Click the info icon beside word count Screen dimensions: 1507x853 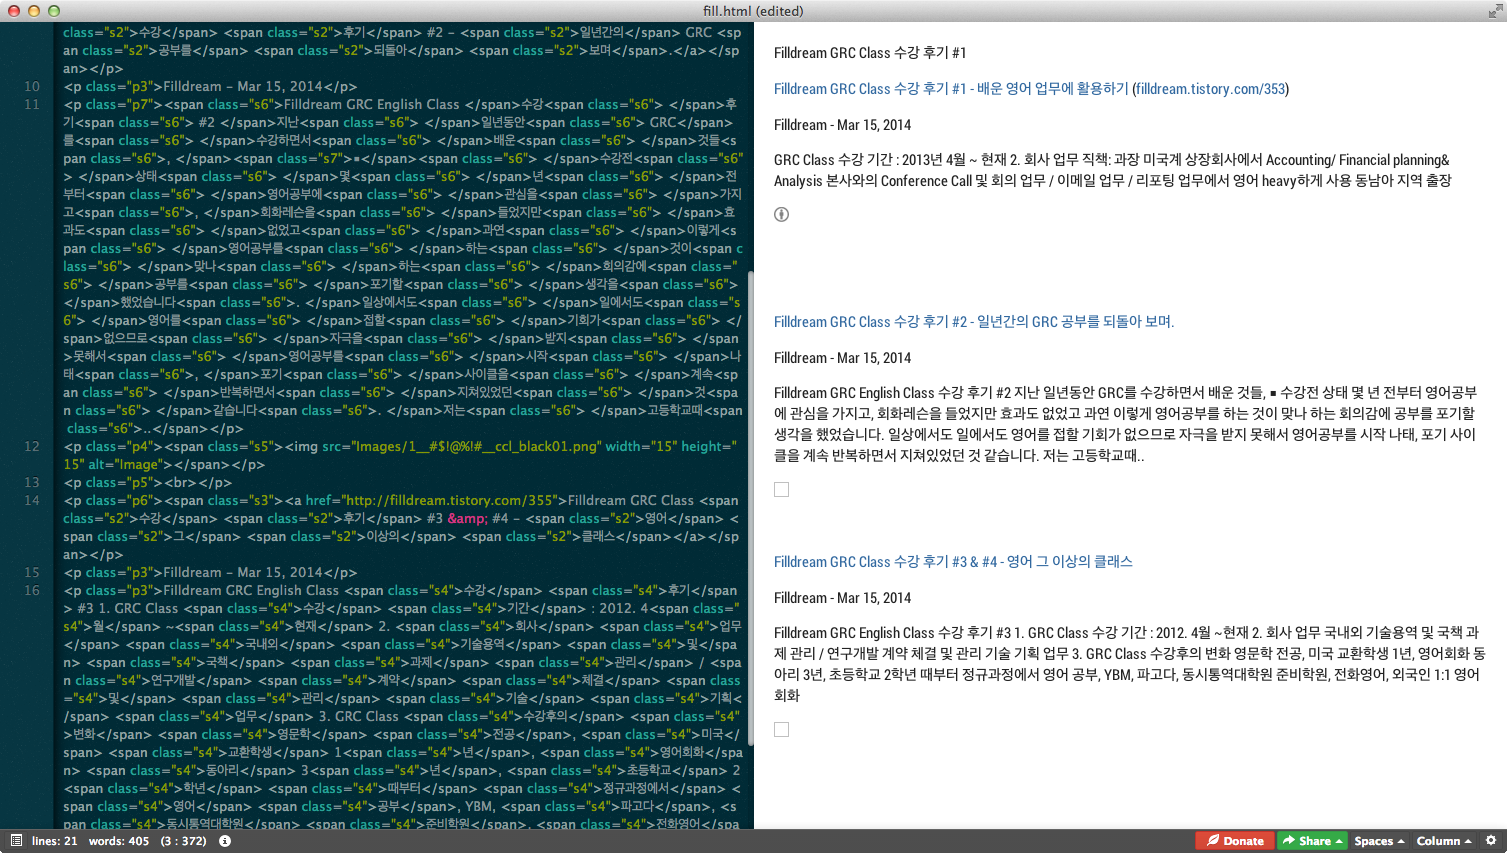coord(225,841)
